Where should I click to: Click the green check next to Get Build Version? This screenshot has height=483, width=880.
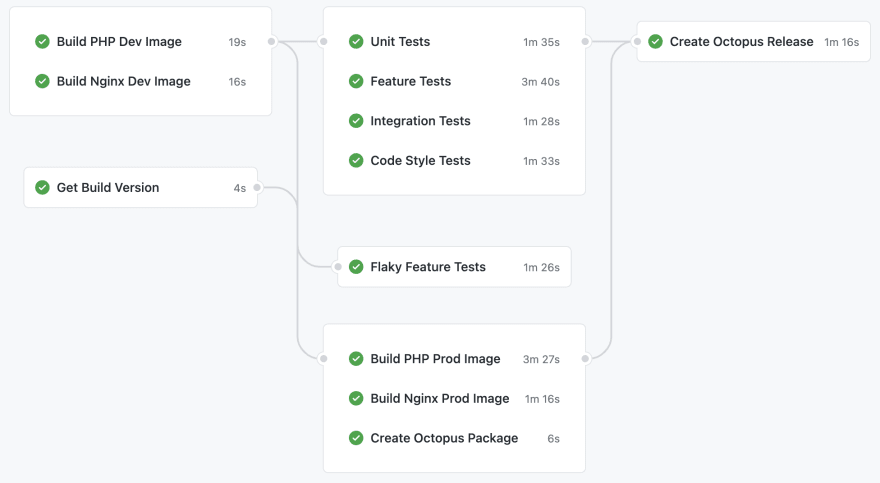tap(42, 187)
